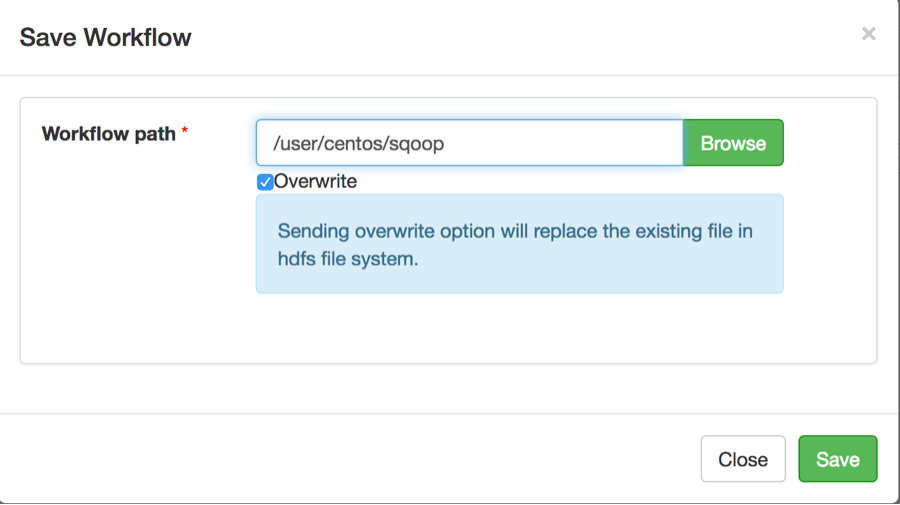This screenshot has width=900, height=505.
Task: Click the 'hdfs file system' text line
Action: 347,258
